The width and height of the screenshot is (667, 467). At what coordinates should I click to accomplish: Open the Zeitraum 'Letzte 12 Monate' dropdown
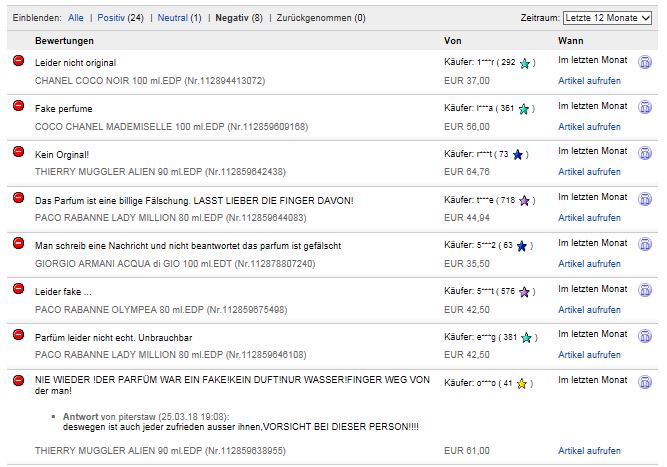tap(607, 18)
